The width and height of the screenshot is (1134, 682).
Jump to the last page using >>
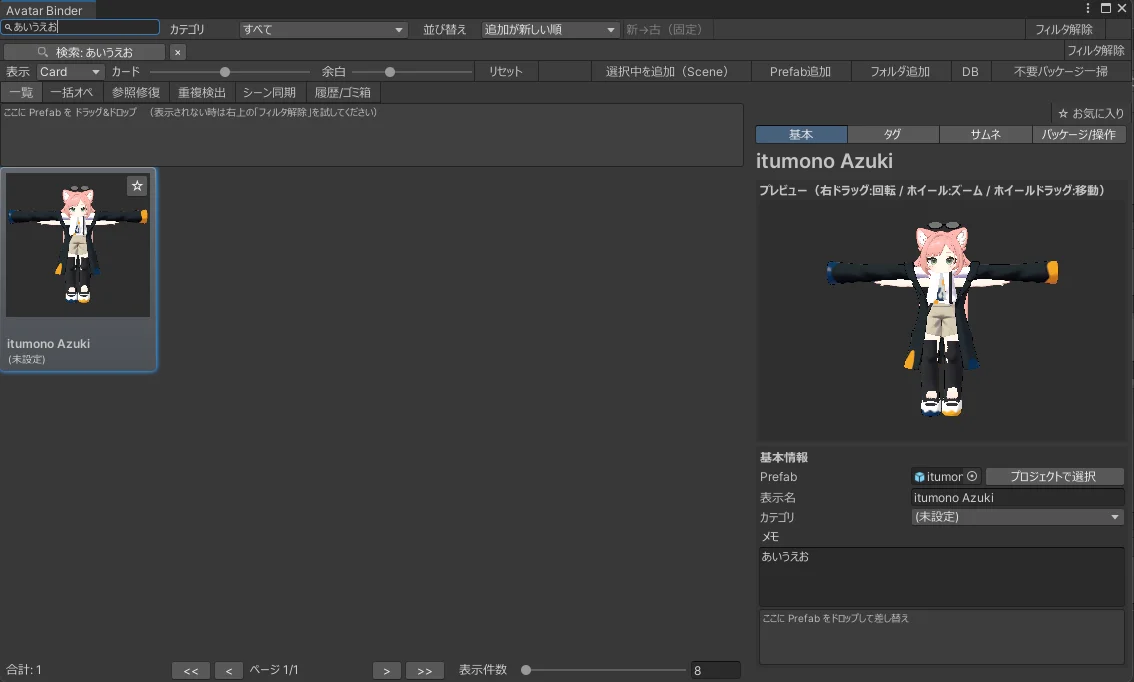pyautogui.click(x=424, y=670)
